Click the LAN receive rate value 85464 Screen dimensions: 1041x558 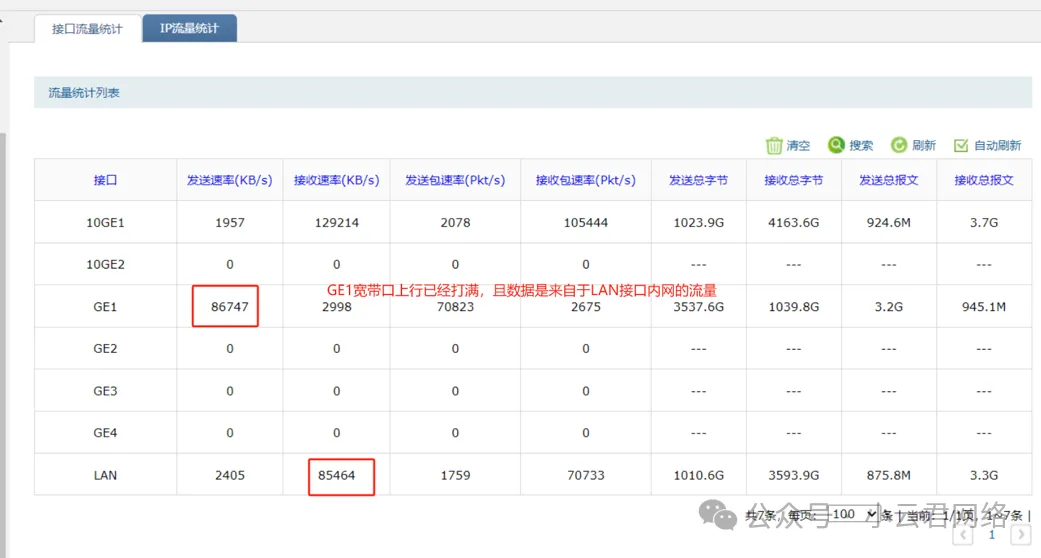coord(341,475)
